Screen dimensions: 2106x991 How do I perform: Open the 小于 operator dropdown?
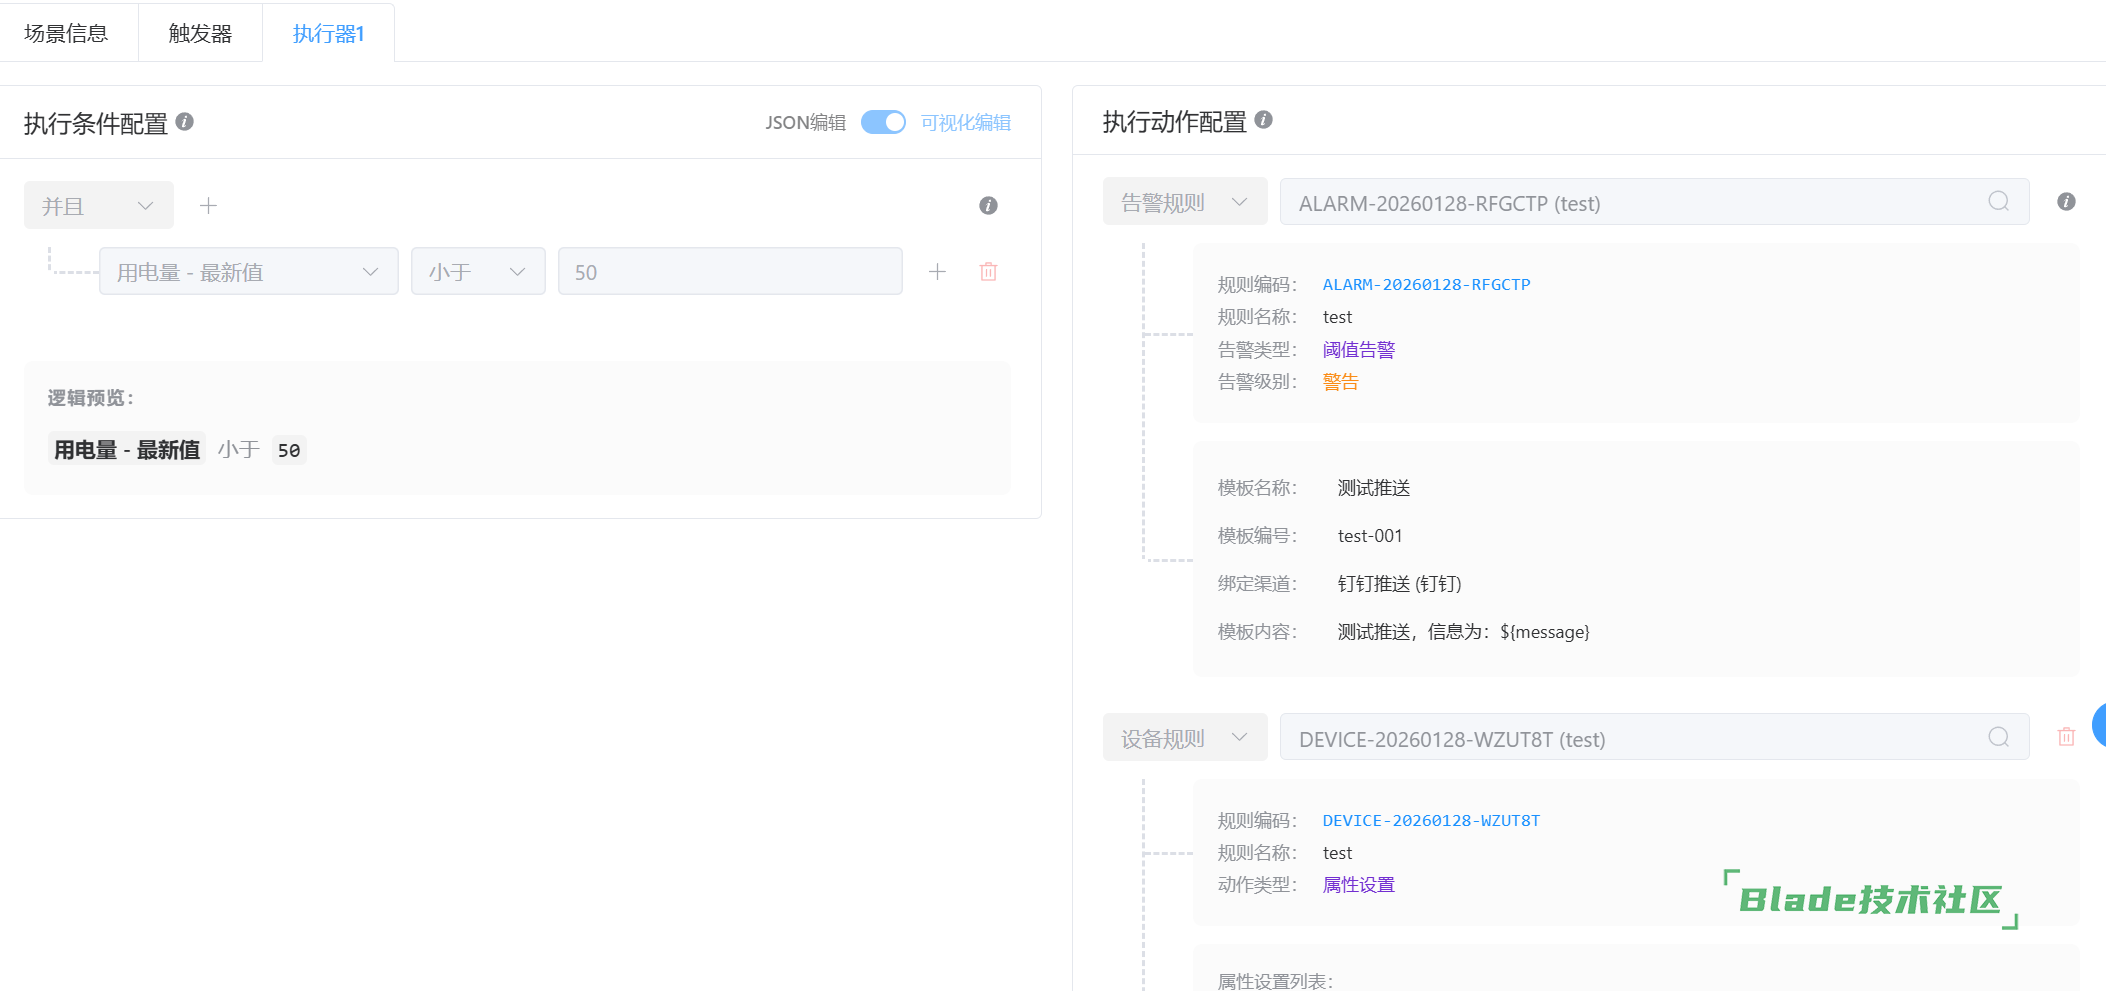pyautogui.click(x=477, y=272)
